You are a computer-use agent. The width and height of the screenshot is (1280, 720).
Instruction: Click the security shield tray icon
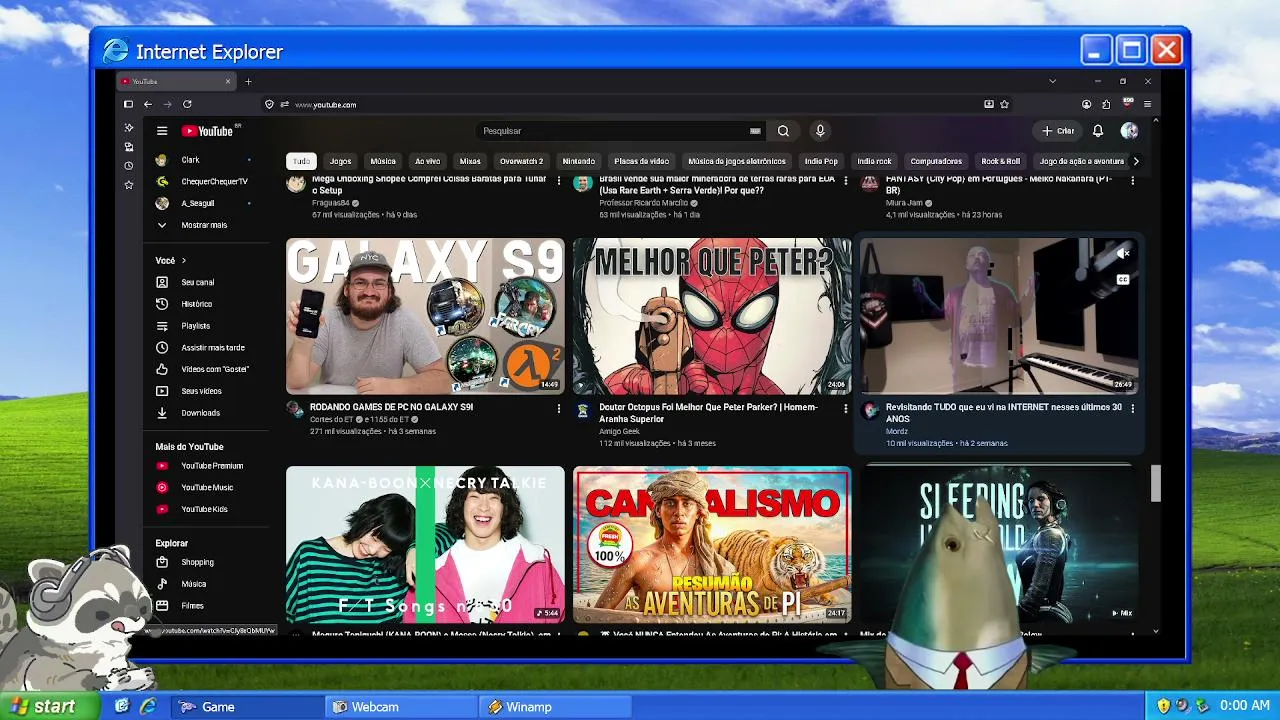(1163, 706)
